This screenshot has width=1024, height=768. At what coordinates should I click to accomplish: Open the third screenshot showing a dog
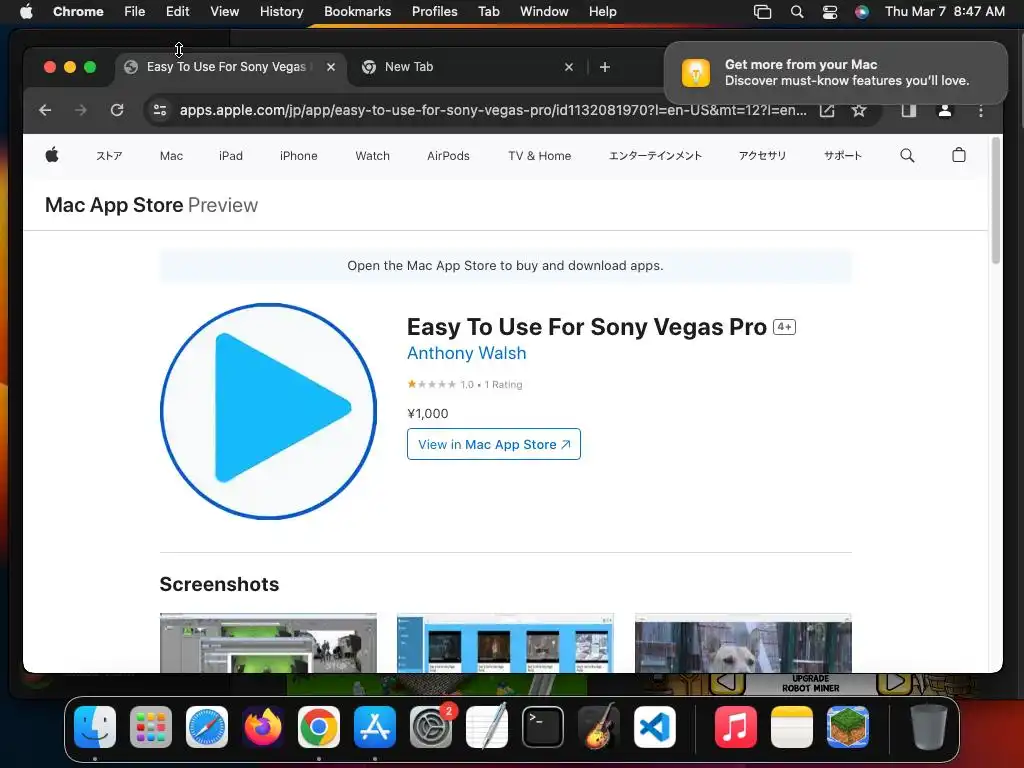(x=743, y=643)
